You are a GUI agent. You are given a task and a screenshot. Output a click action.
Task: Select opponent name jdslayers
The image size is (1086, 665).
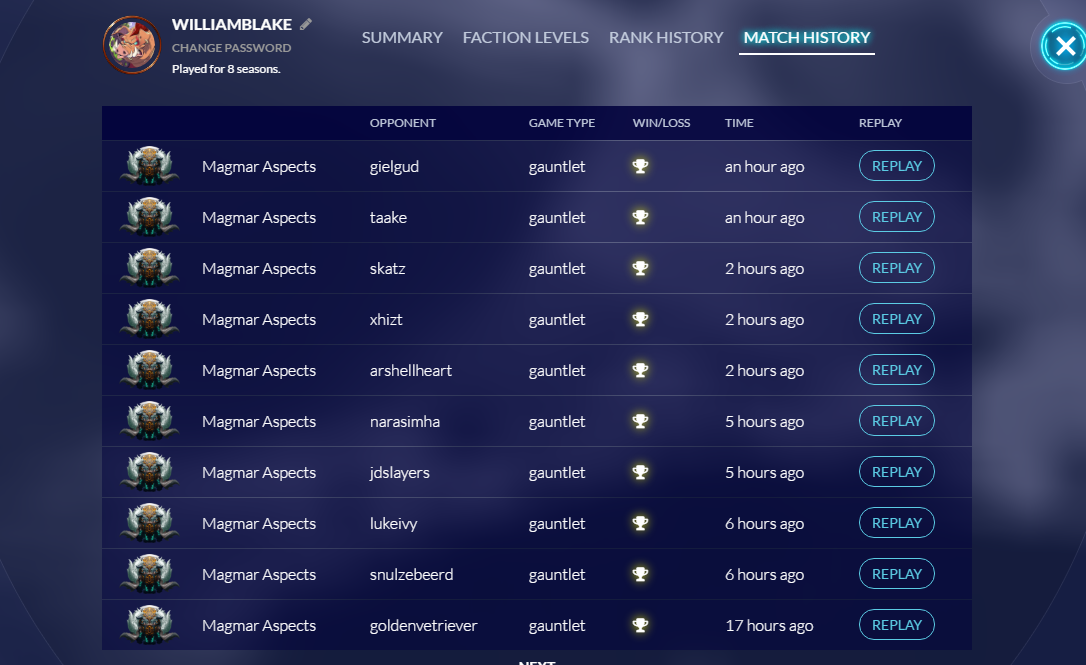coord(400,473)
